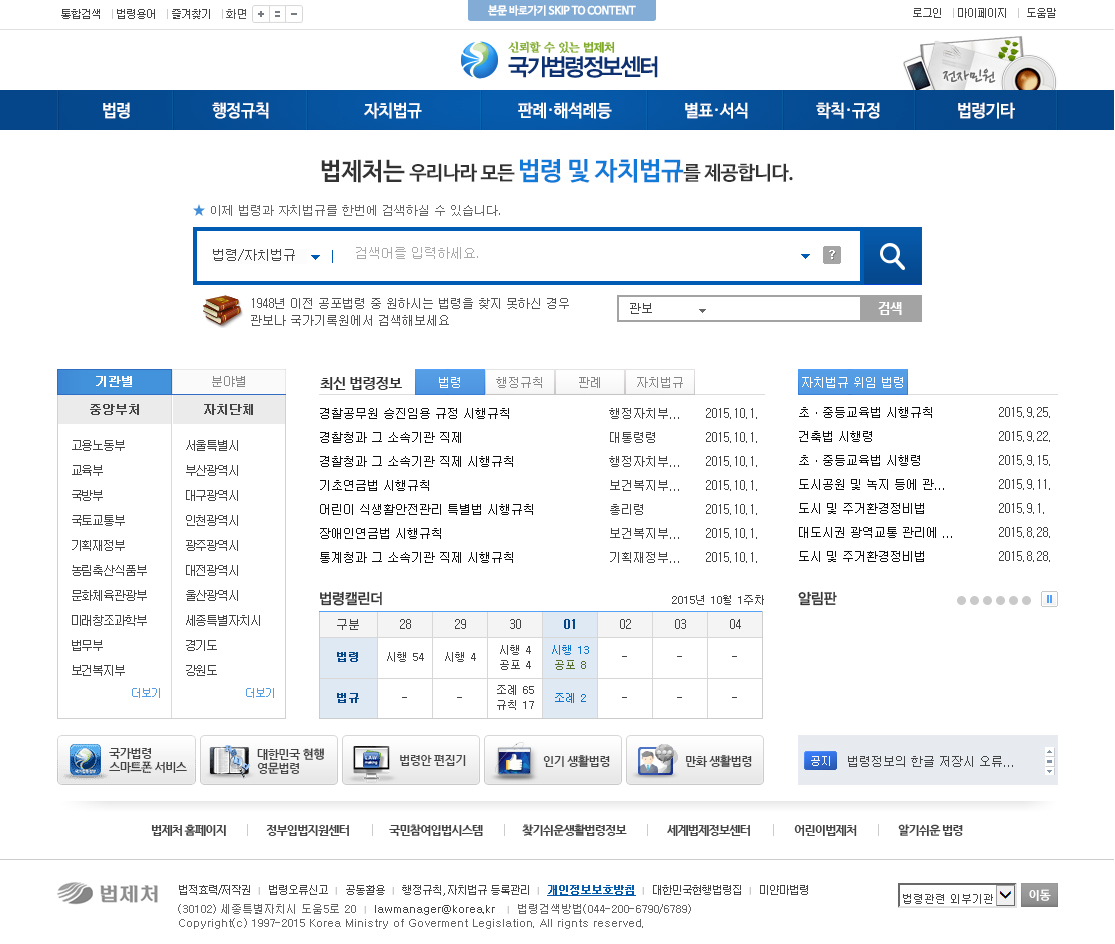Open calendar 시행 13 for day 01
Screen dimensions: 1115x944
click(570, 650)
